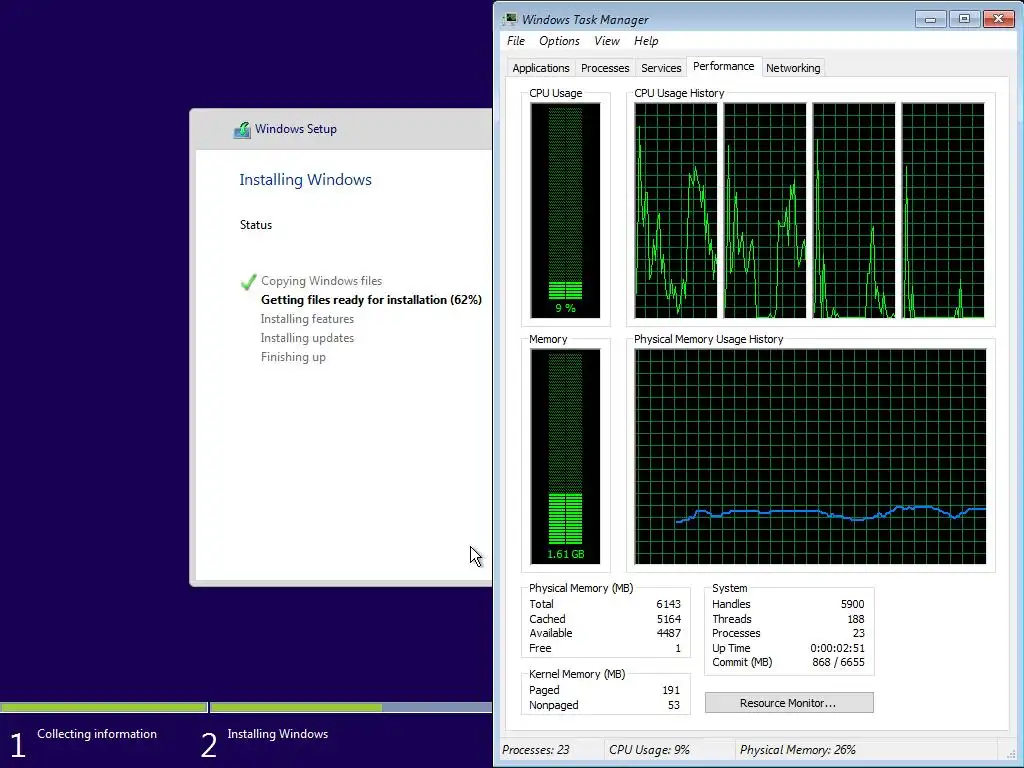Click the Task Manager title bar icon
The image size is (1024, 768).
[x=509, y=19]
